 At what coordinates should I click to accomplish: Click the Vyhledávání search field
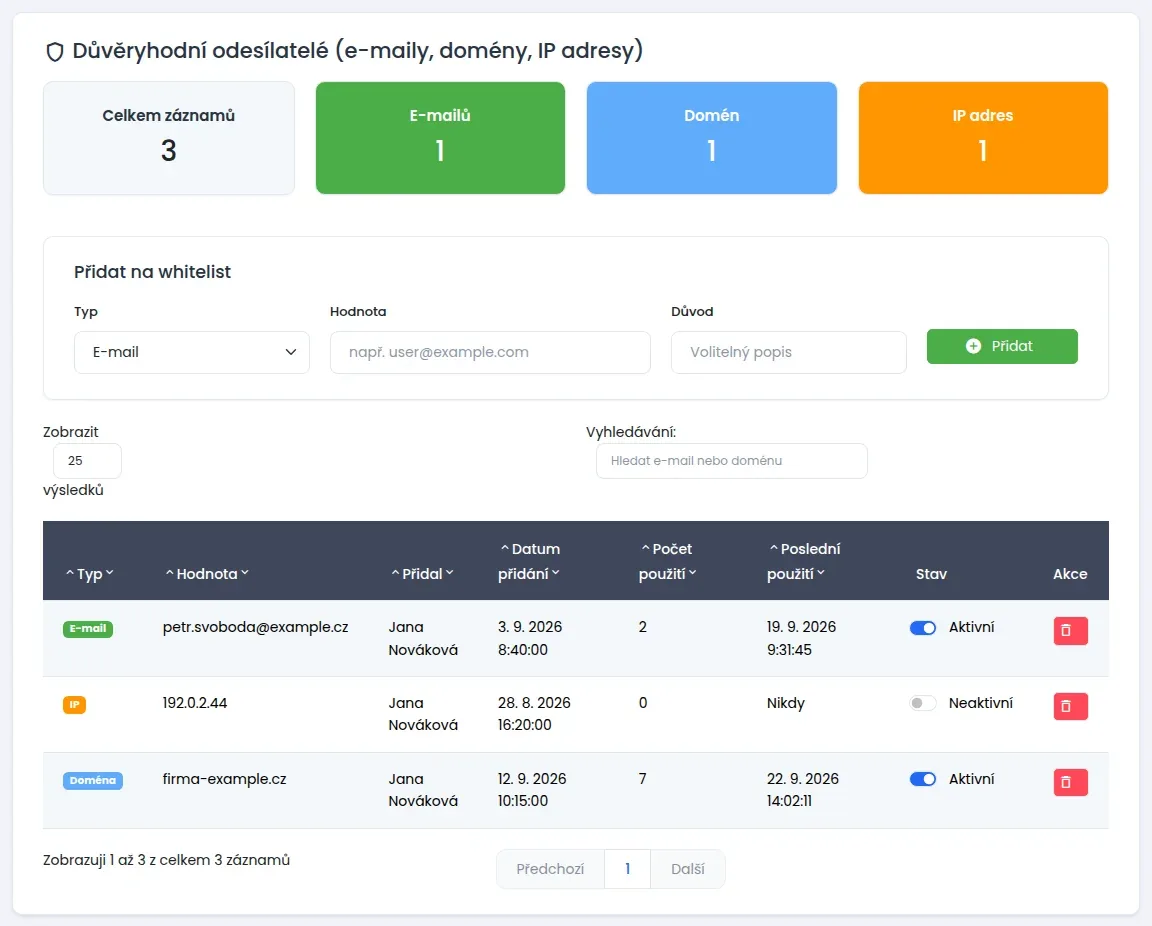(732, 461)
